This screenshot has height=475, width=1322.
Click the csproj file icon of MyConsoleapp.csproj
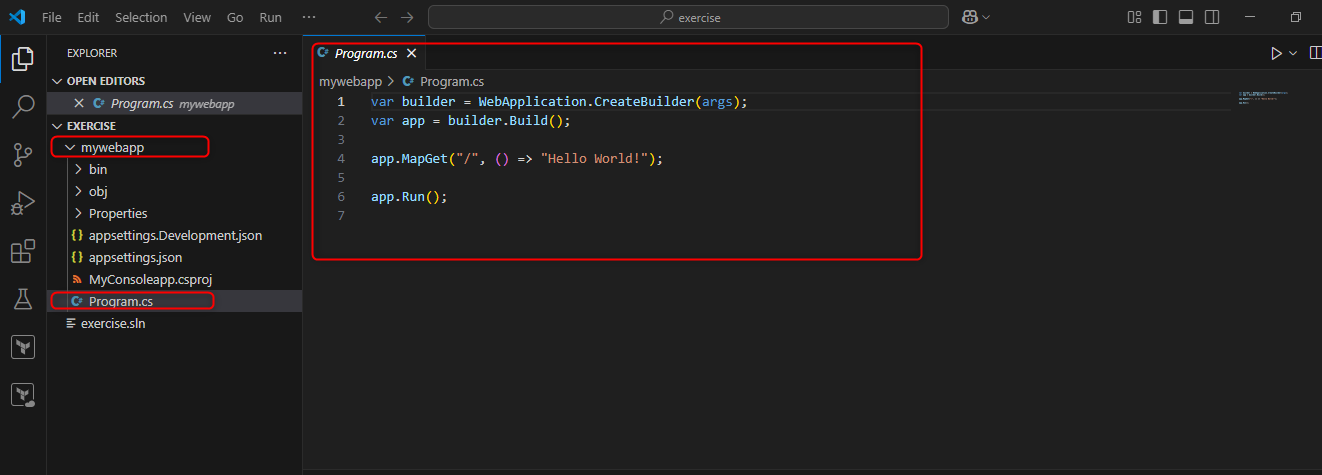tap(77, 279)
